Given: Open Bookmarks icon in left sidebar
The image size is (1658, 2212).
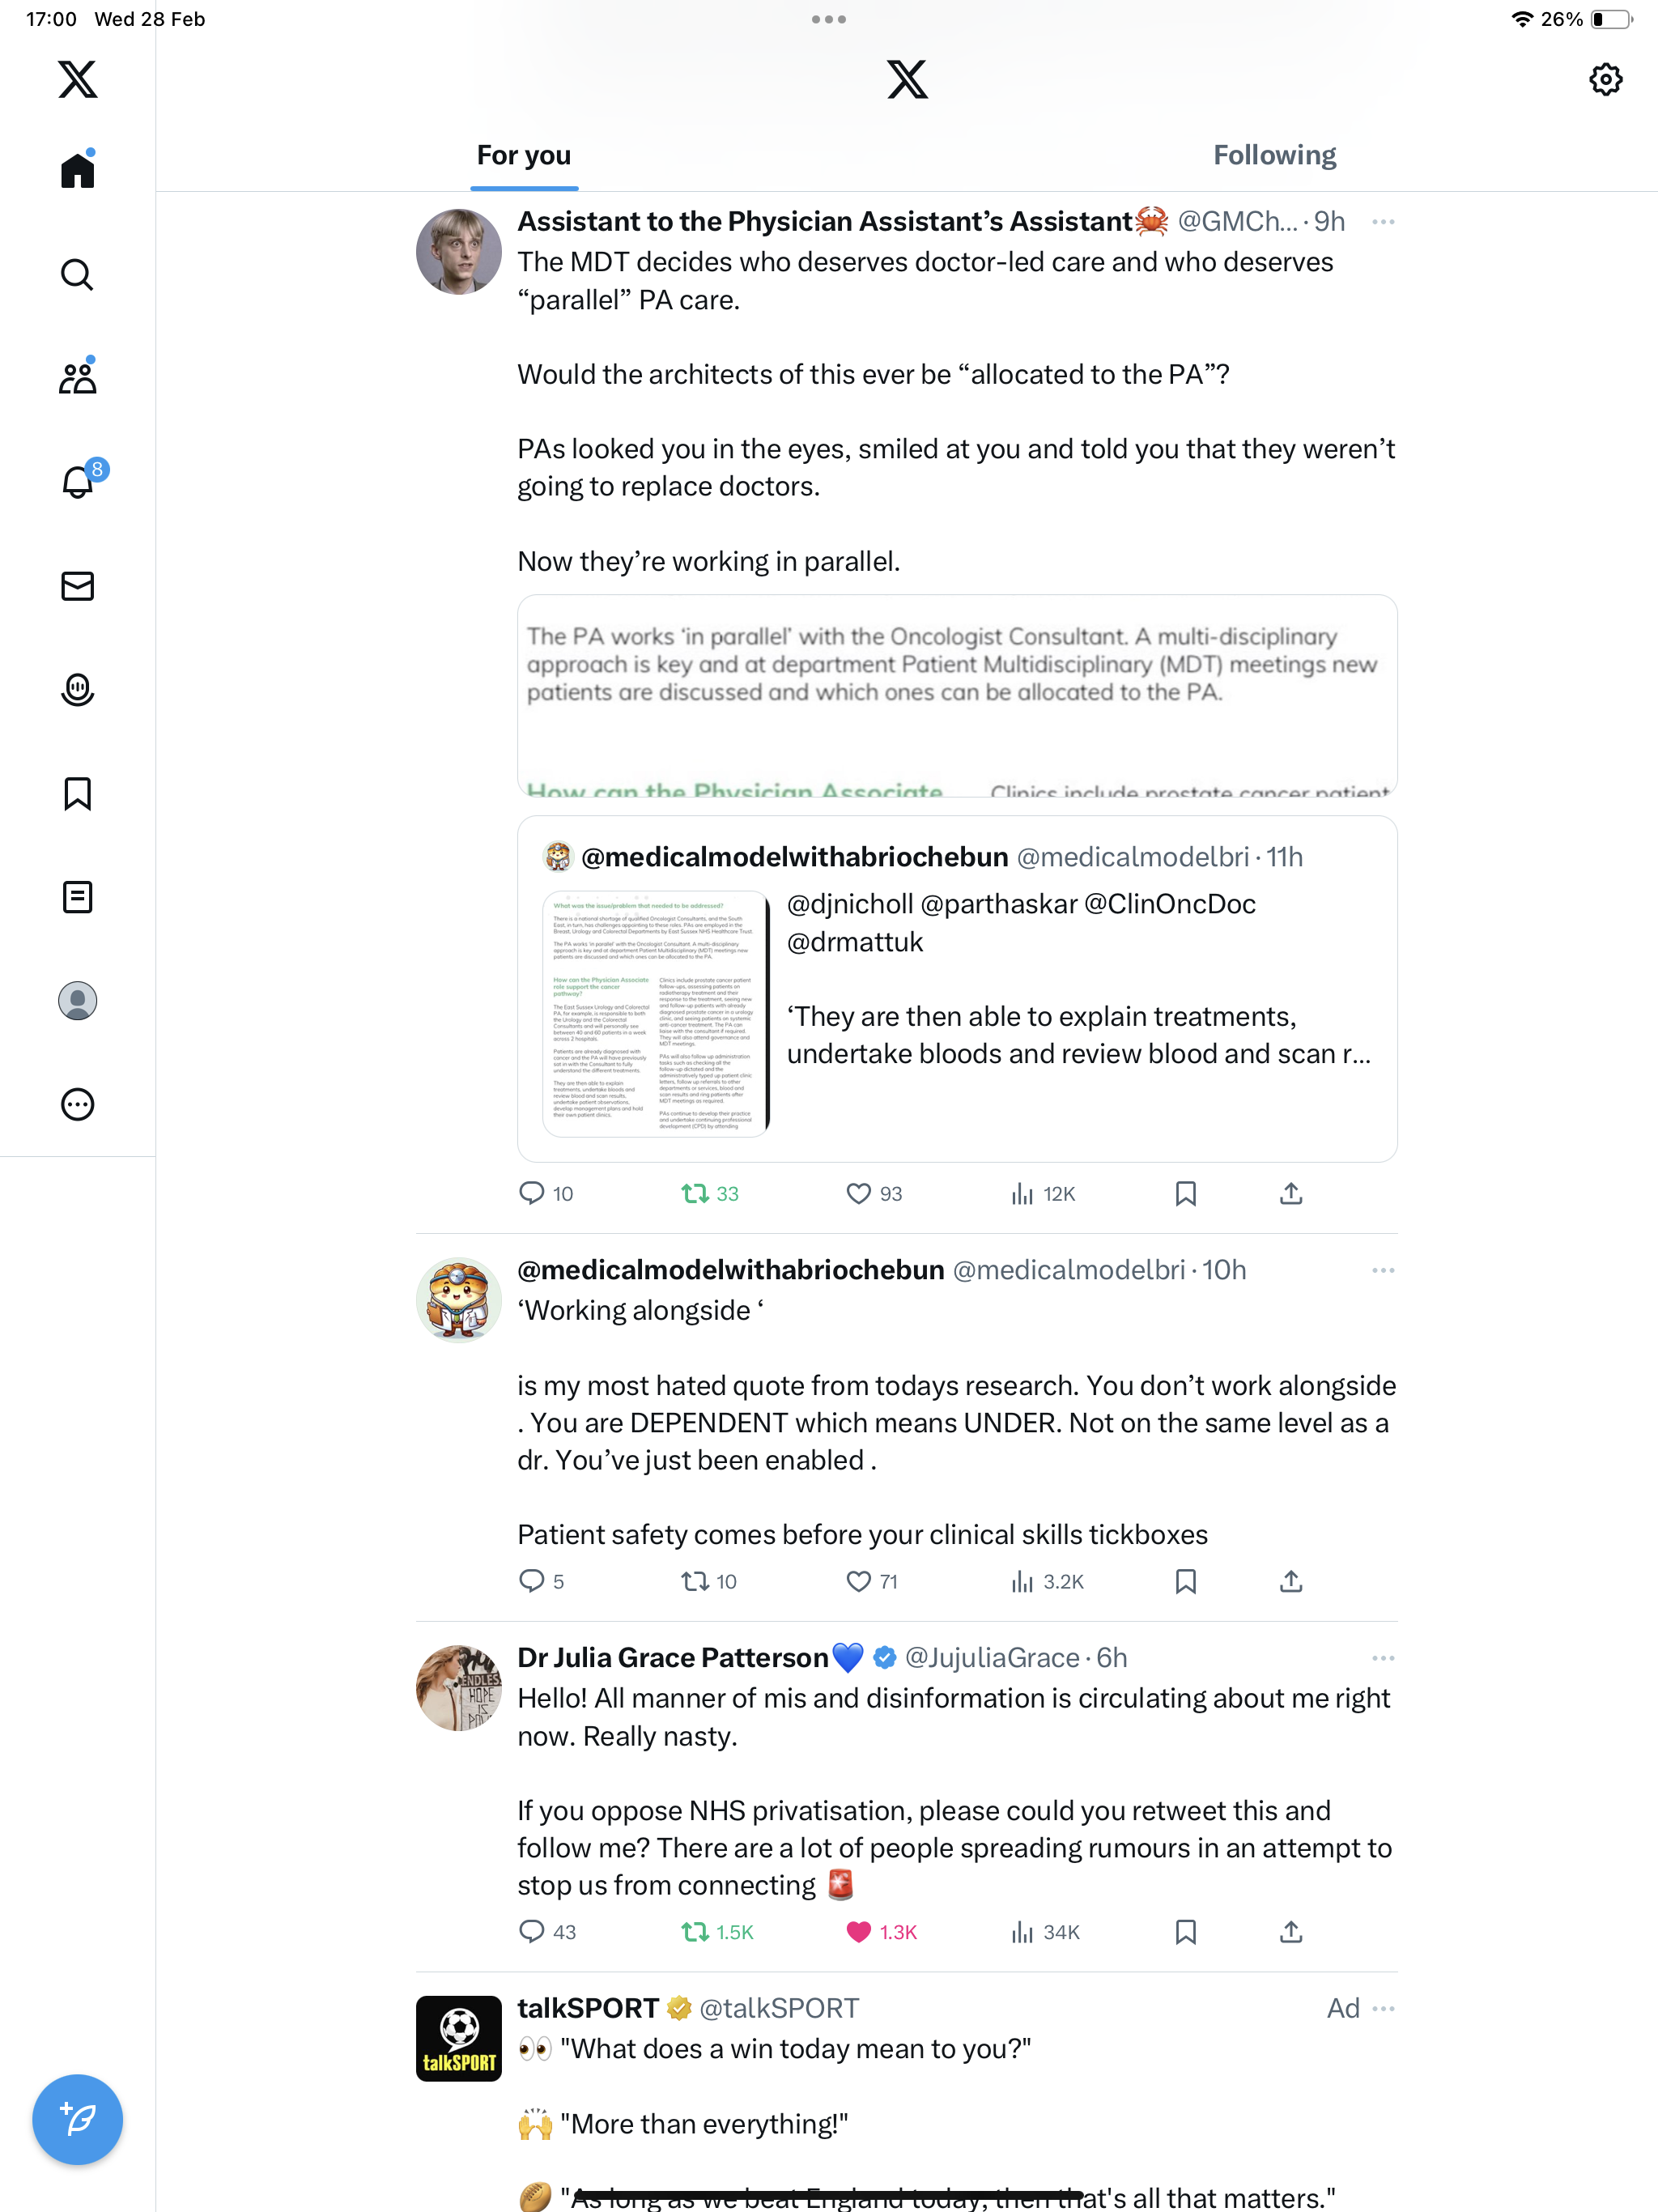Looking at the screenshot, I should point(77,794).
